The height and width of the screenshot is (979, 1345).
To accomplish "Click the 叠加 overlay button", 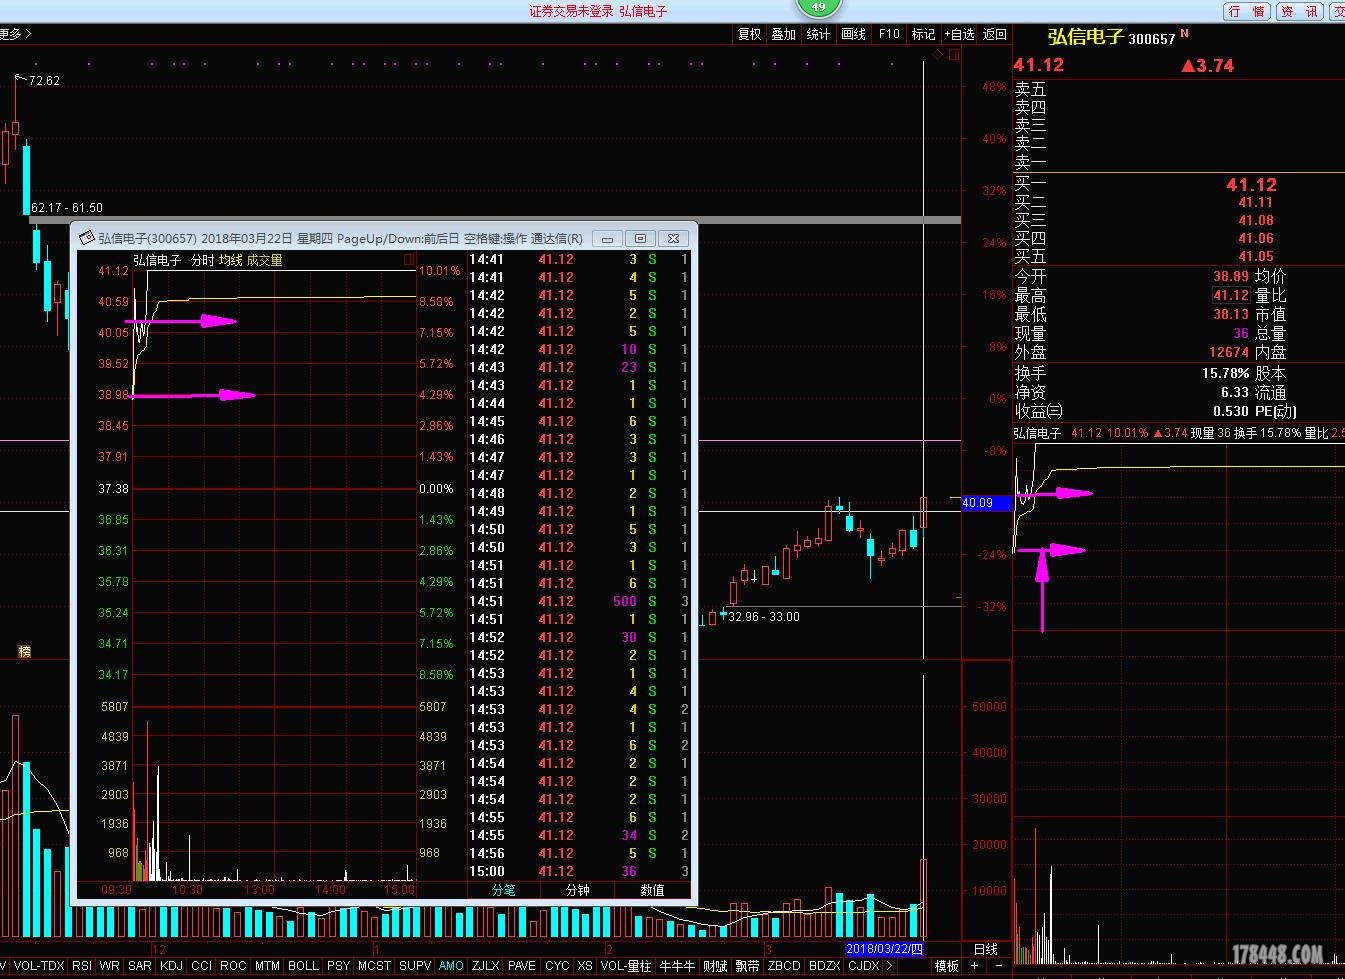I will (783, 34).
